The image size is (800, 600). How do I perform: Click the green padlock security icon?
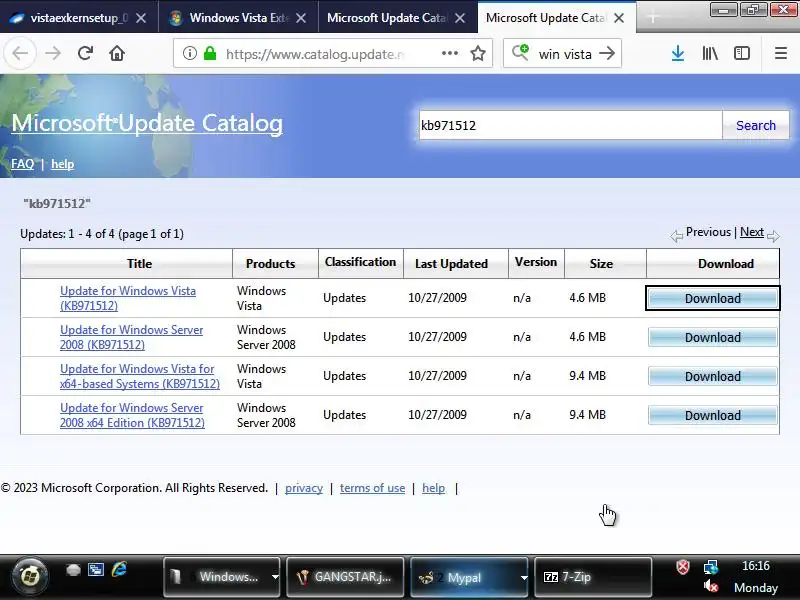coord(210,53)
